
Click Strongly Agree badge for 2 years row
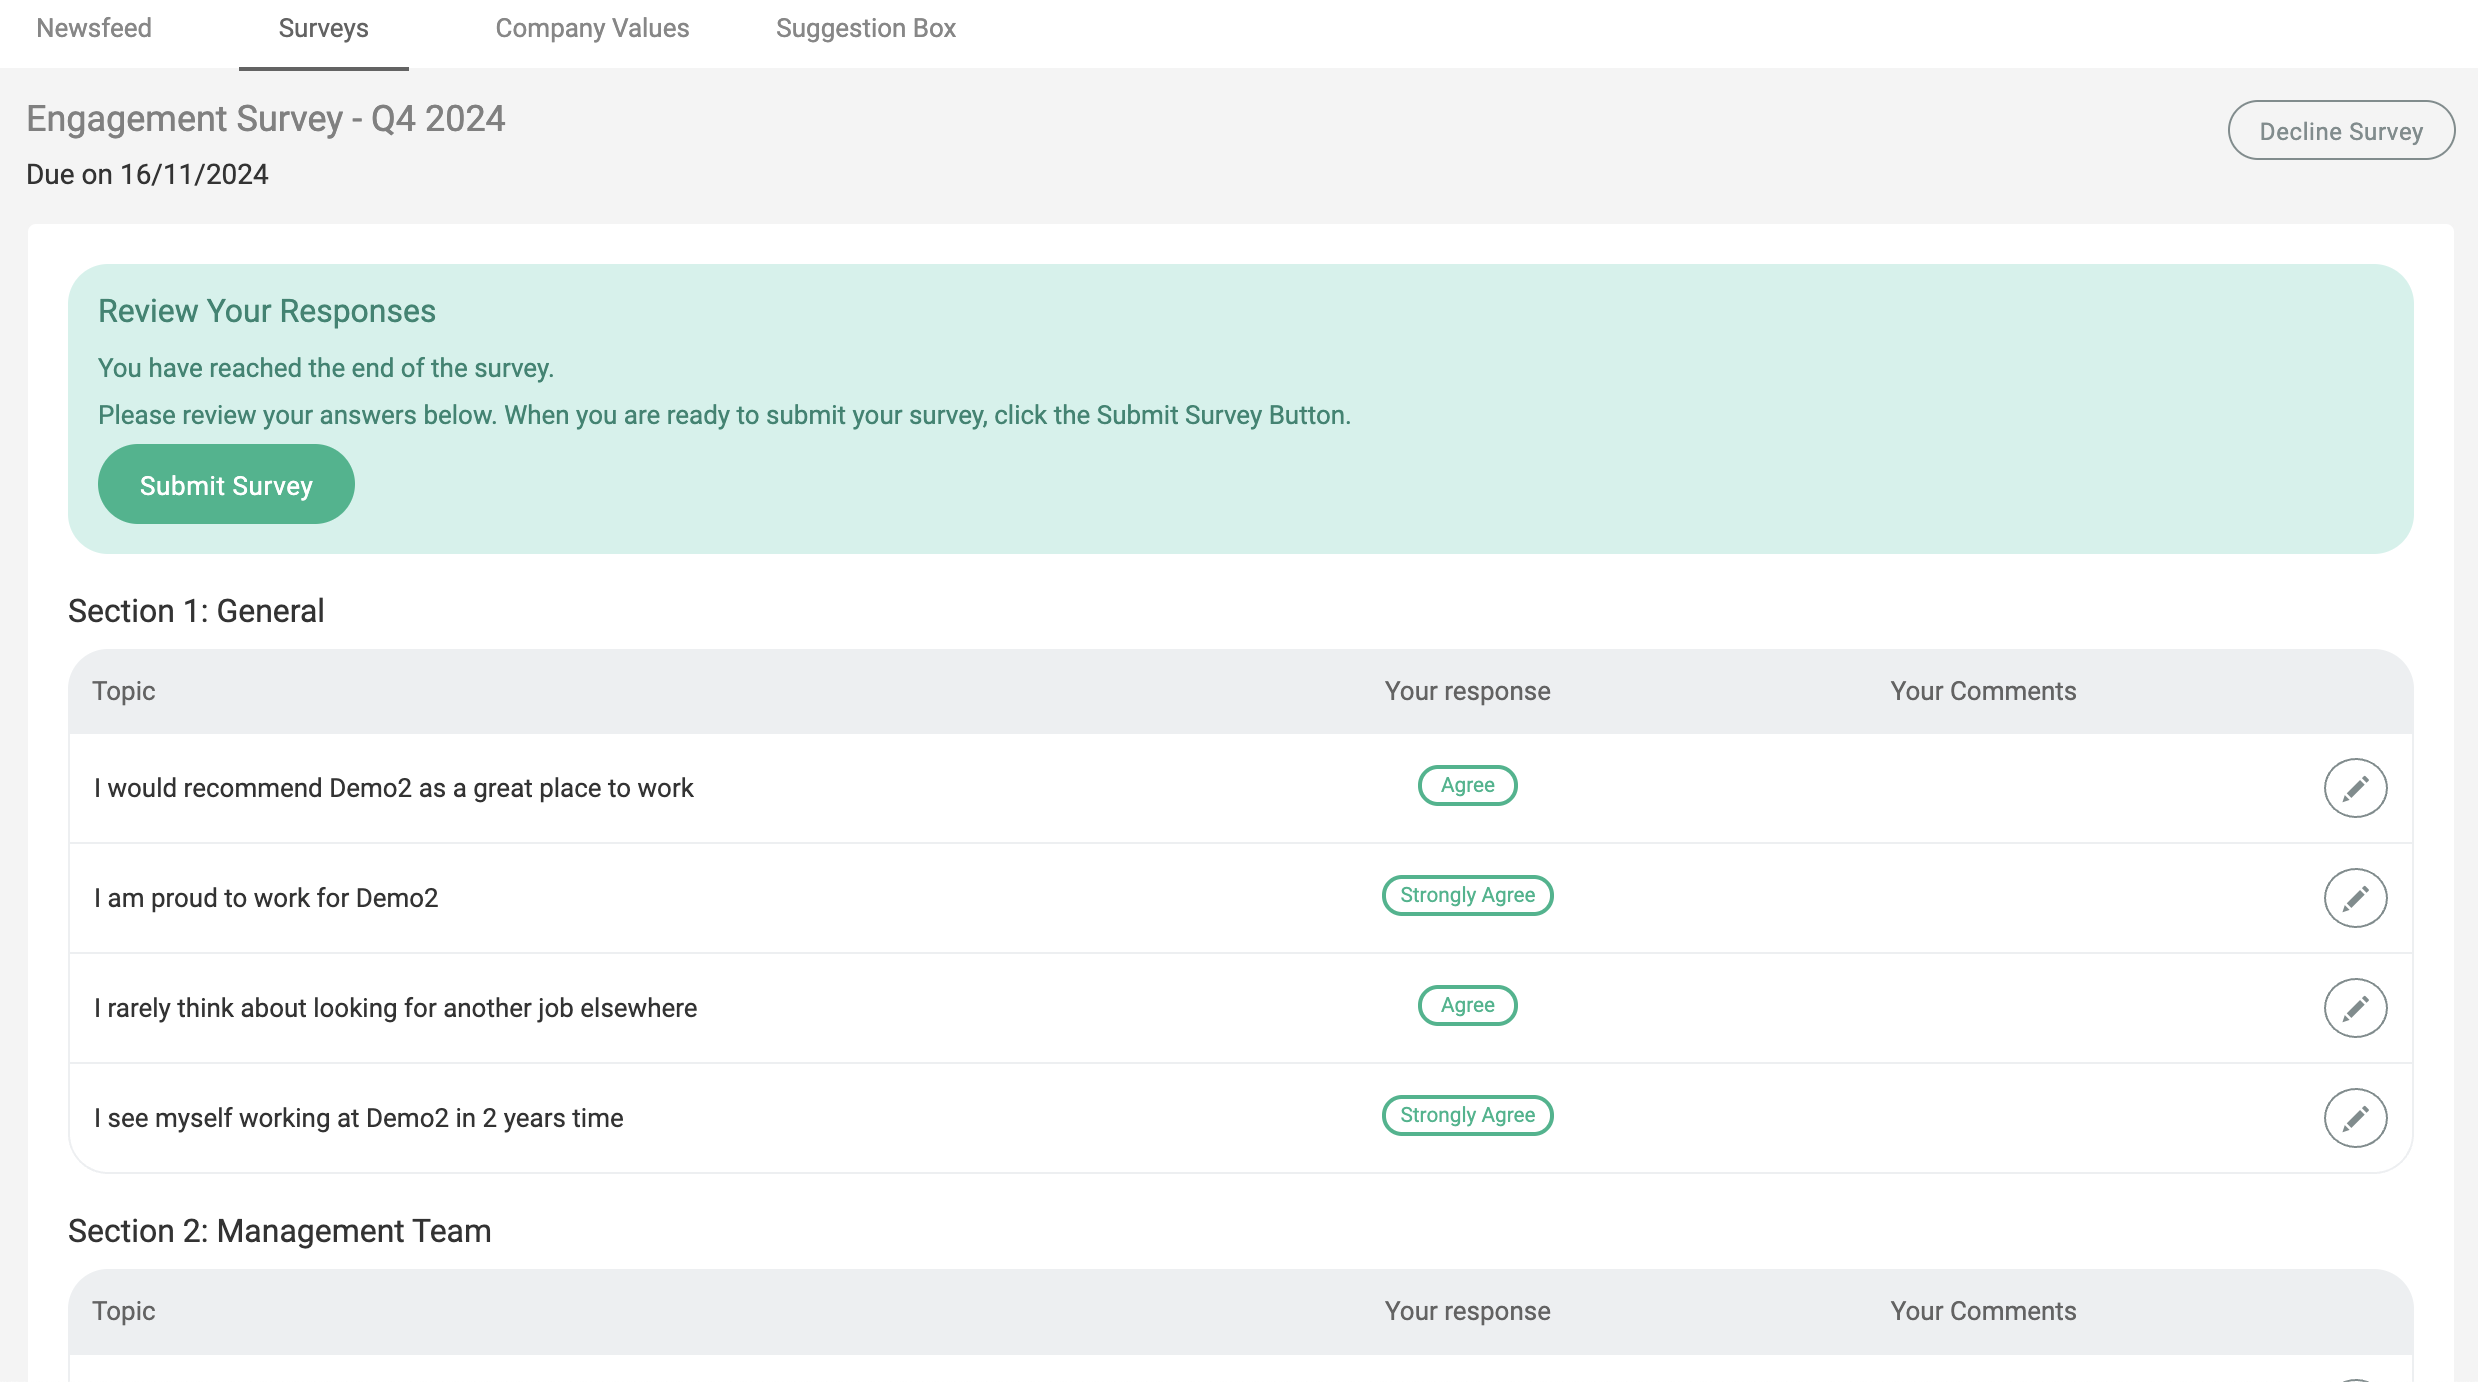1467,1116
